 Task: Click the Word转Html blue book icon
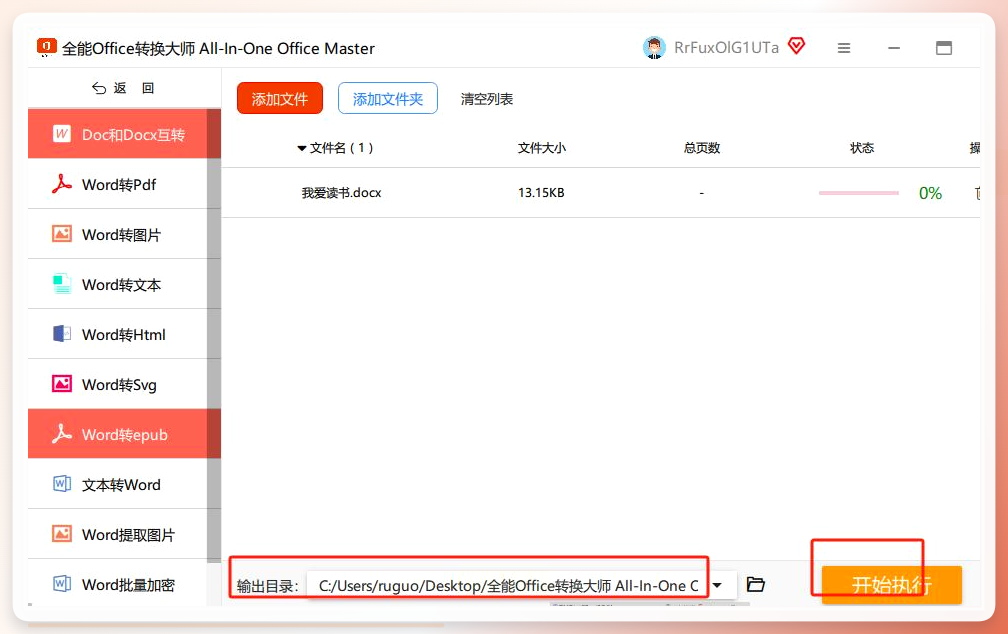pos(62,334)
